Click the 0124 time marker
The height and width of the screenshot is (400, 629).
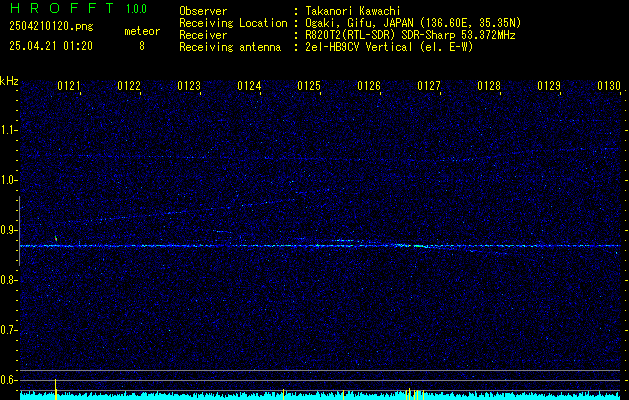tap(249, 86)
